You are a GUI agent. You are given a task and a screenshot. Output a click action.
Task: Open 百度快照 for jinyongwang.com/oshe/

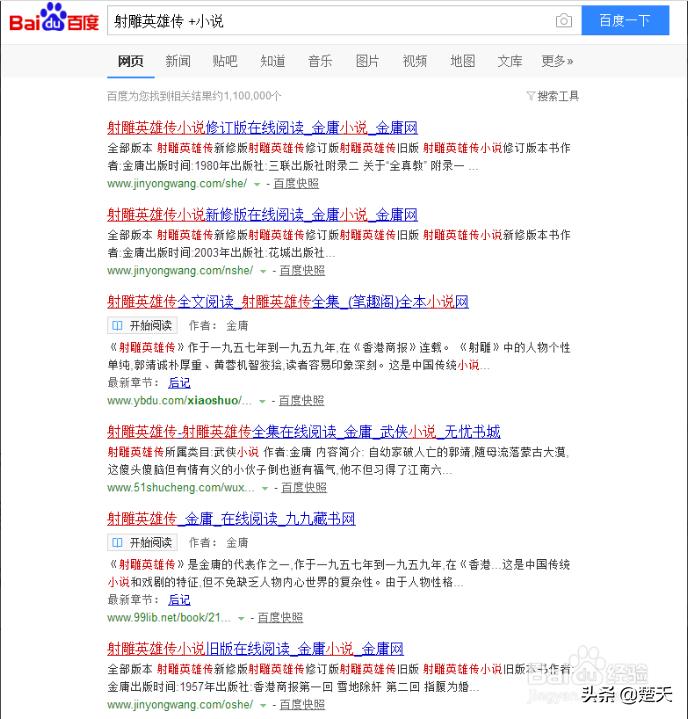[302, 704]
